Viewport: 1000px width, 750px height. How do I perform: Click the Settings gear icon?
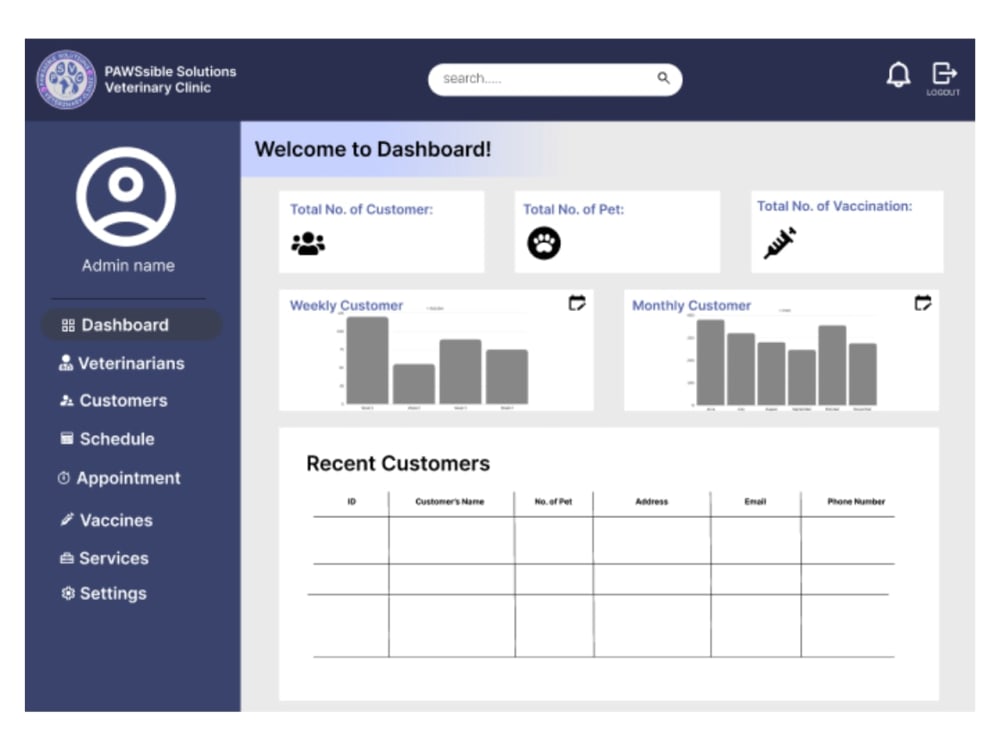pyautogui.click(x=68, y=593)
